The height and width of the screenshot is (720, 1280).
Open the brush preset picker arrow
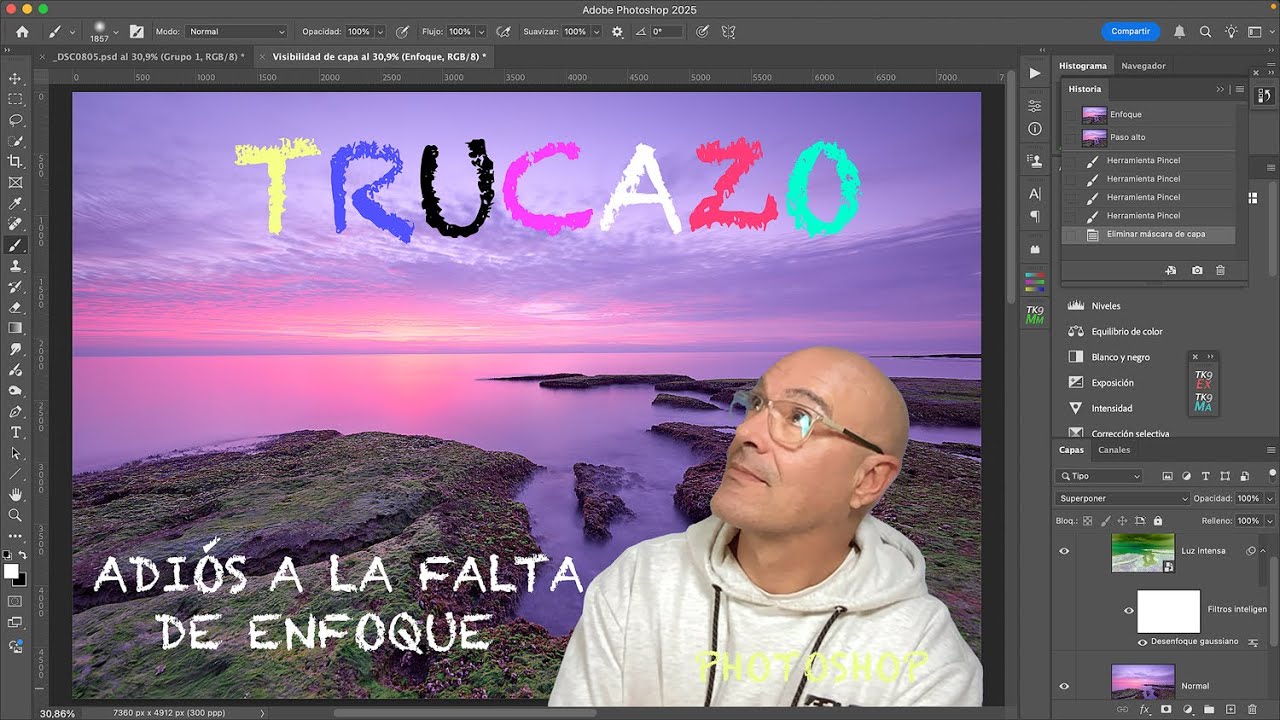point(116,32)
